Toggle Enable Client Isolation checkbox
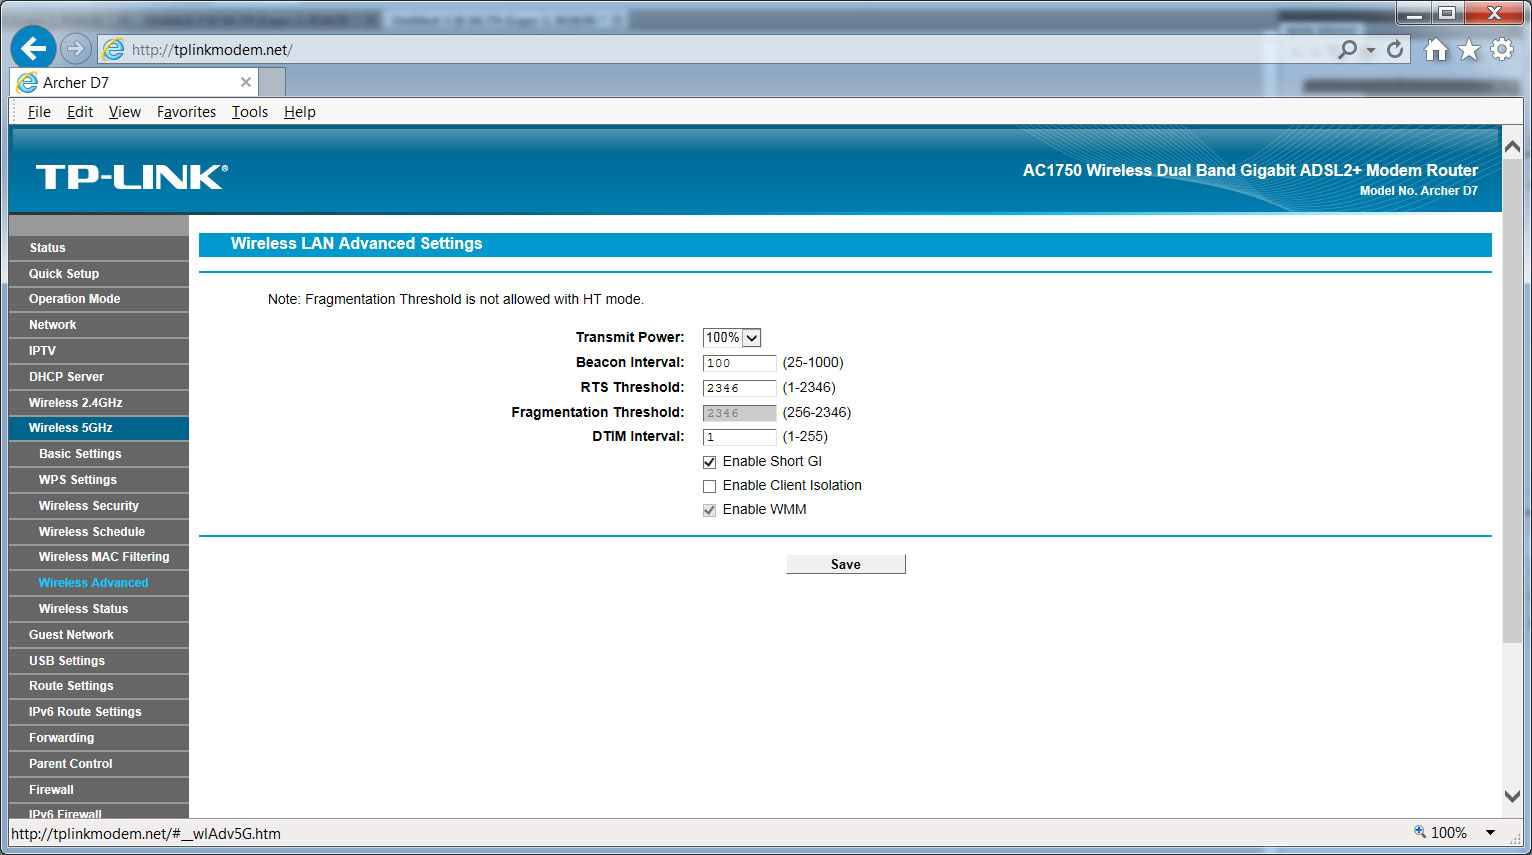Viewport: 1532px width, 855px height. click(710, 486)
